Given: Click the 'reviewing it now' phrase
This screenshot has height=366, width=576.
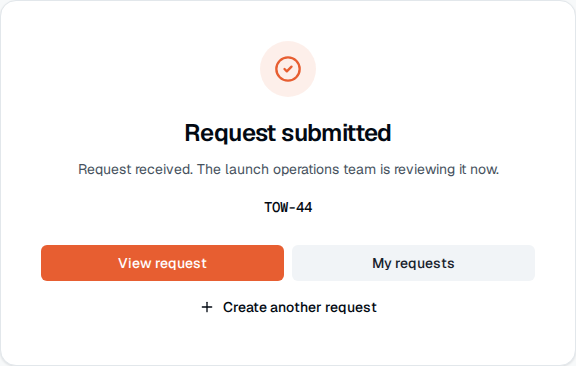Looking at the screenshot, I should (446, 169).
